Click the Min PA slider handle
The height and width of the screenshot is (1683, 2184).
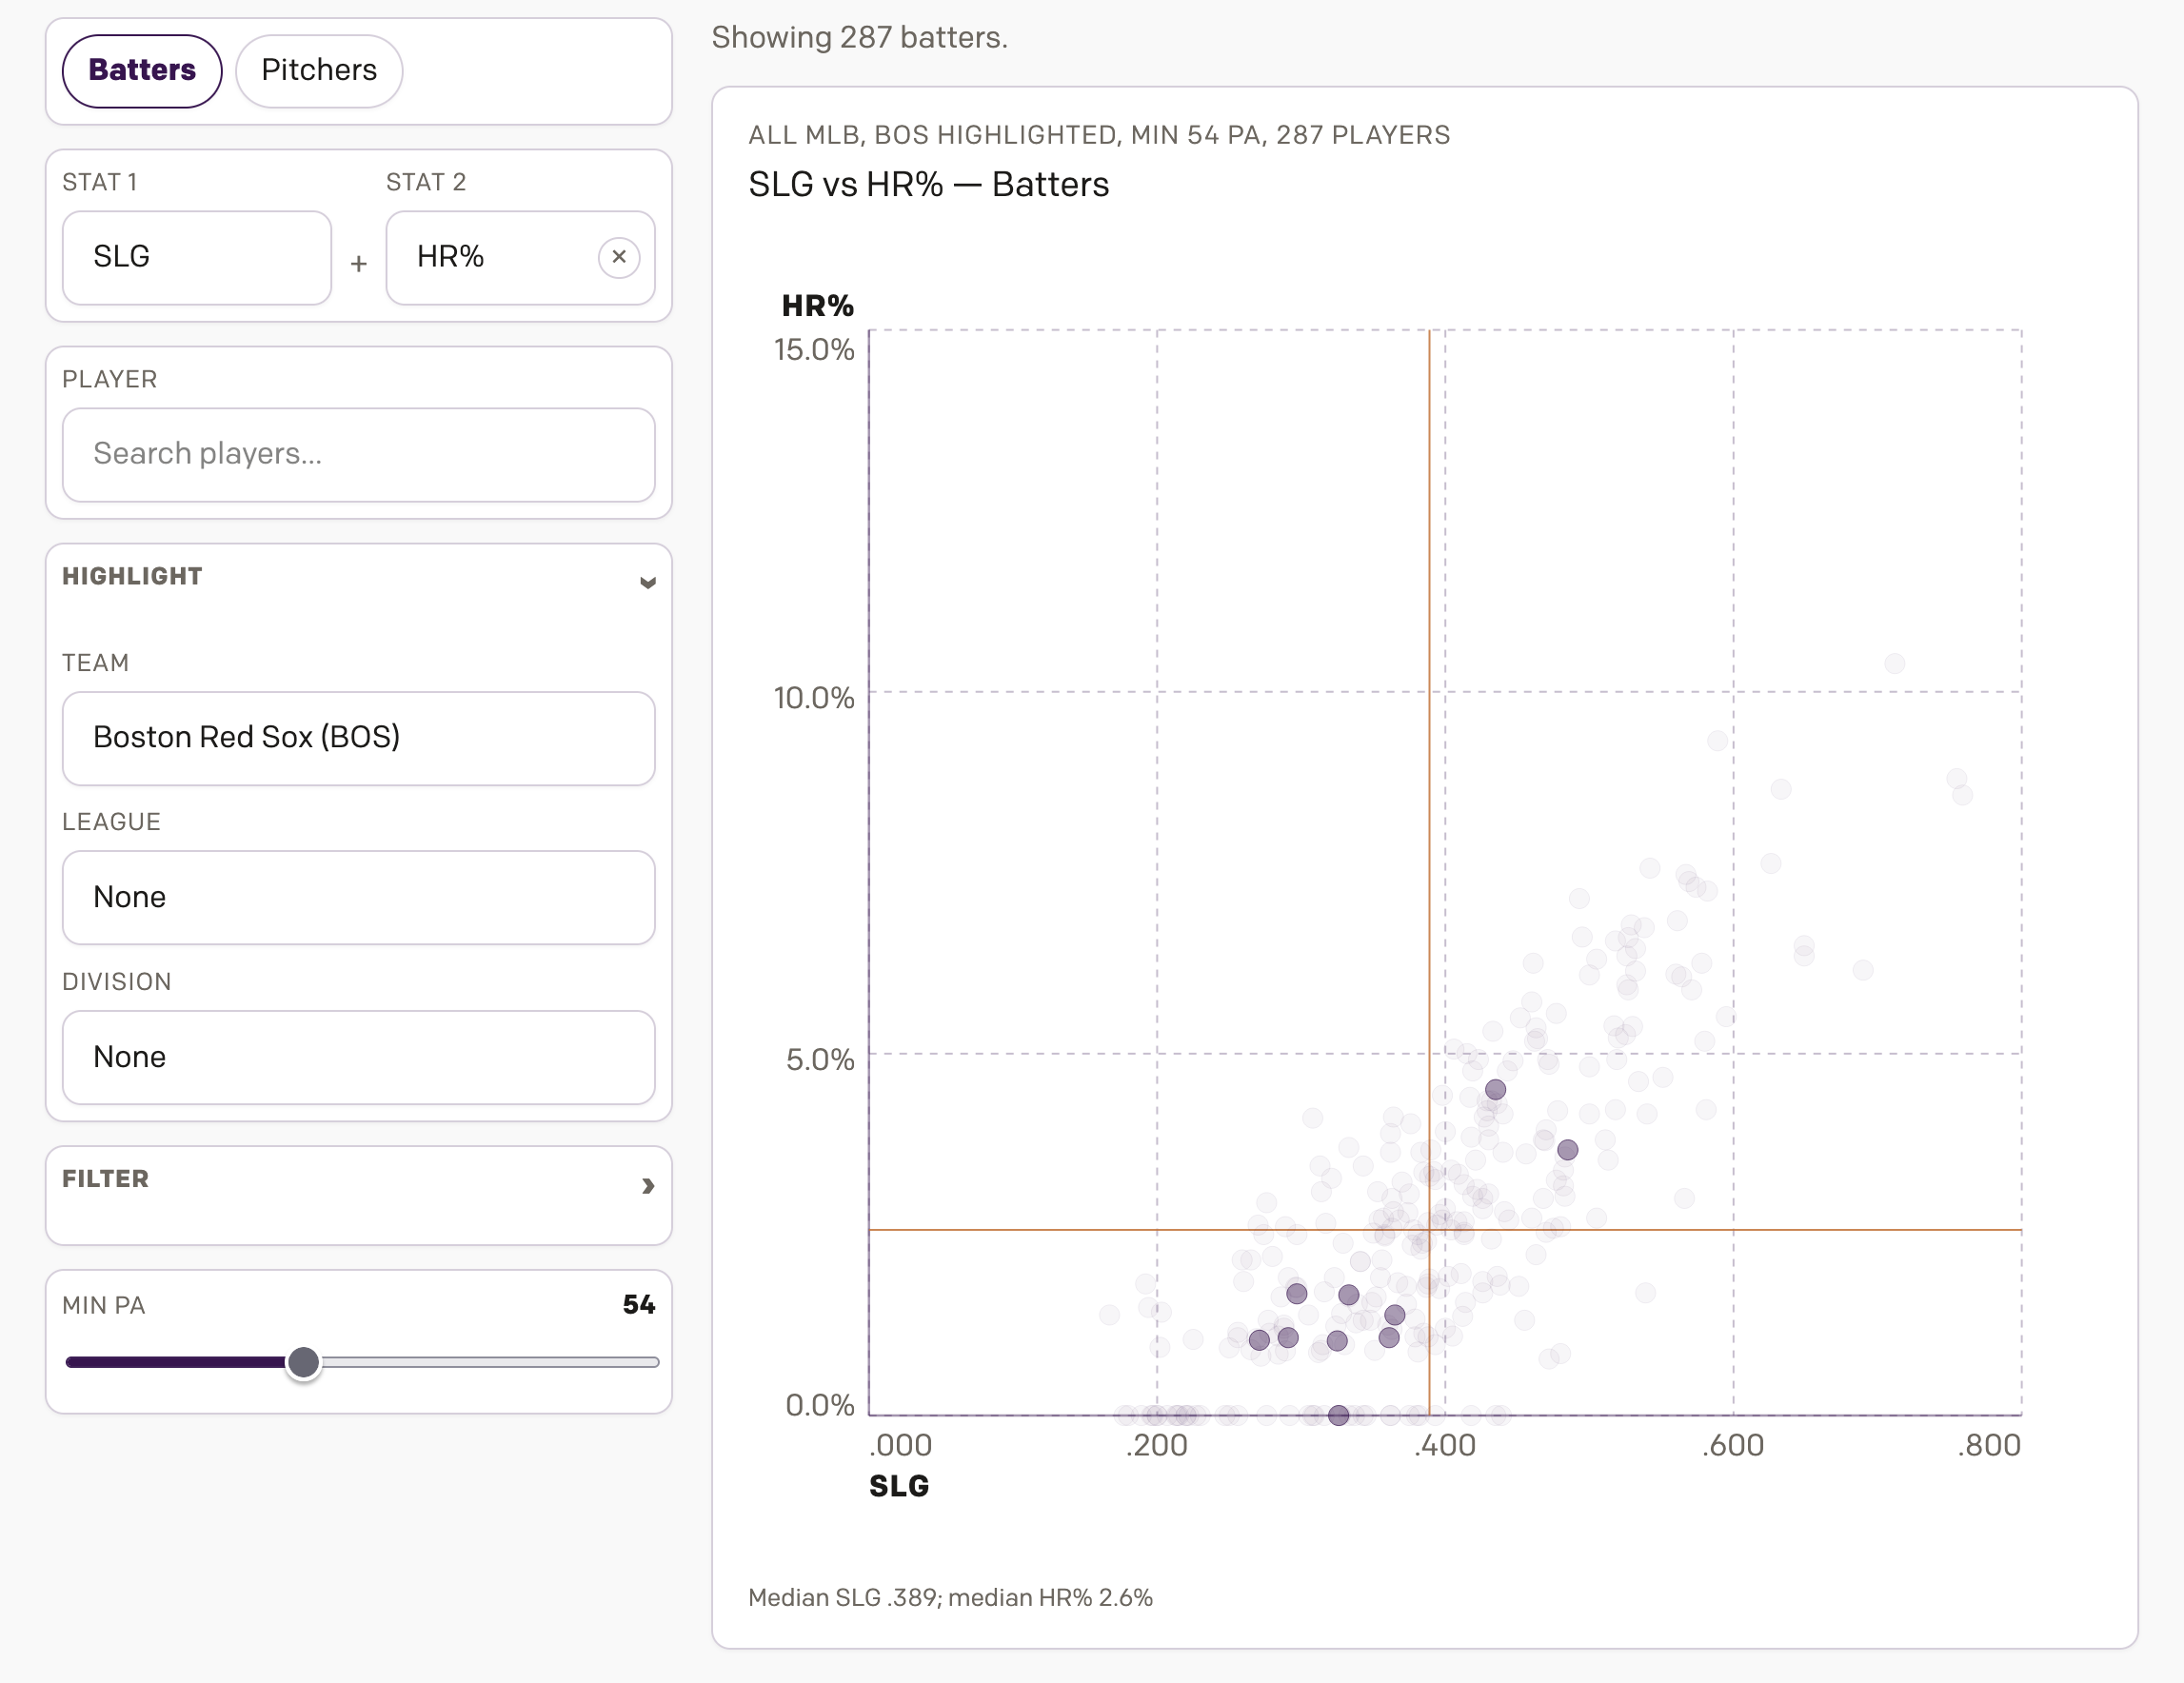[303, 1362]
